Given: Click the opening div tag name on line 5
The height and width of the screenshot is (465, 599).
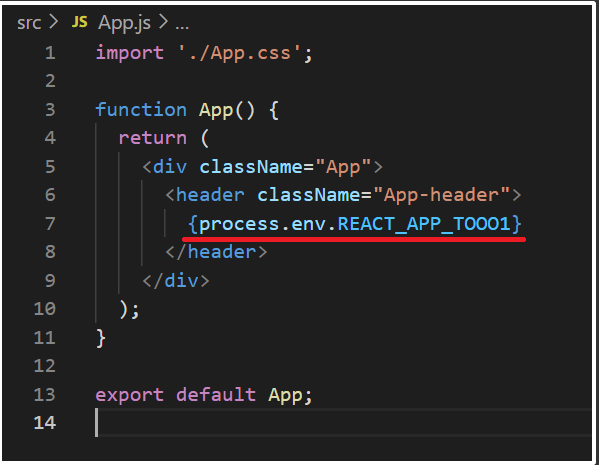Looking at the screenshot, I should [x=170, y=167].
